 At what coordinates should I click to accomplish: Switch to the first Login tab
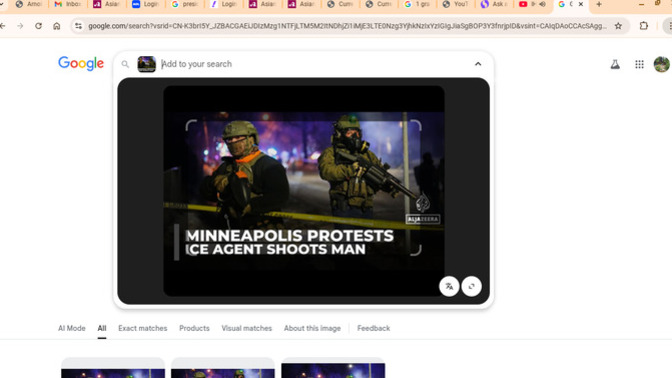[146, 4]
